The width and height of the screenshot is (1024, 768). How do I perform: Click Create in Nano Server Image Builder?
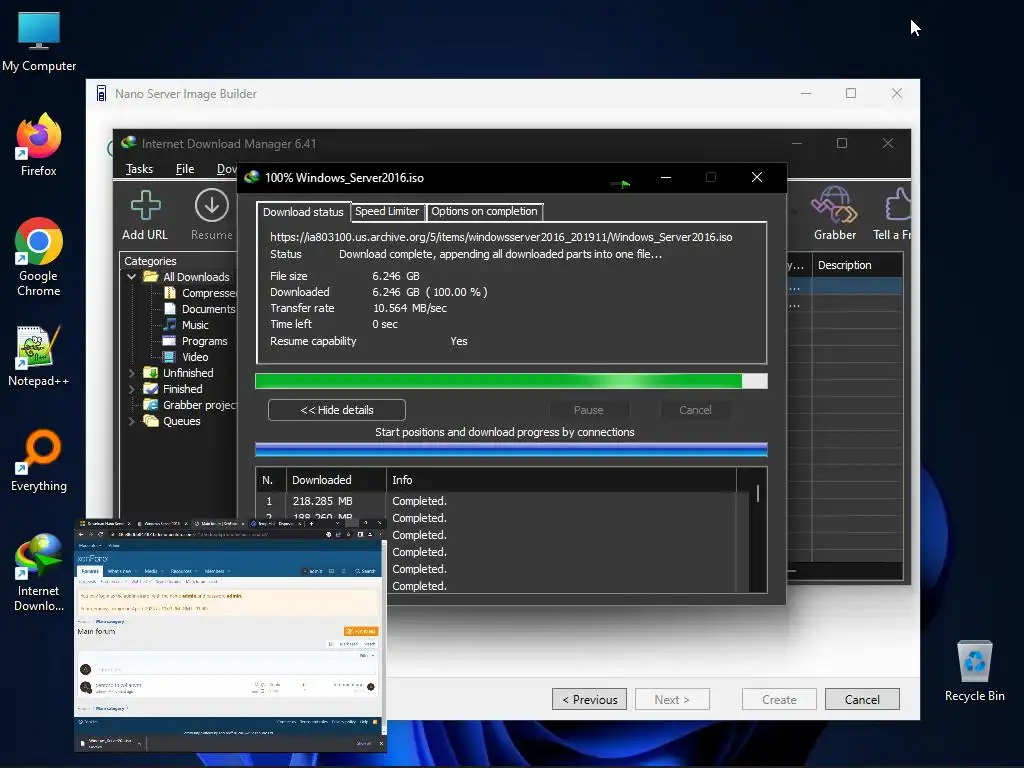coord(779,699)
